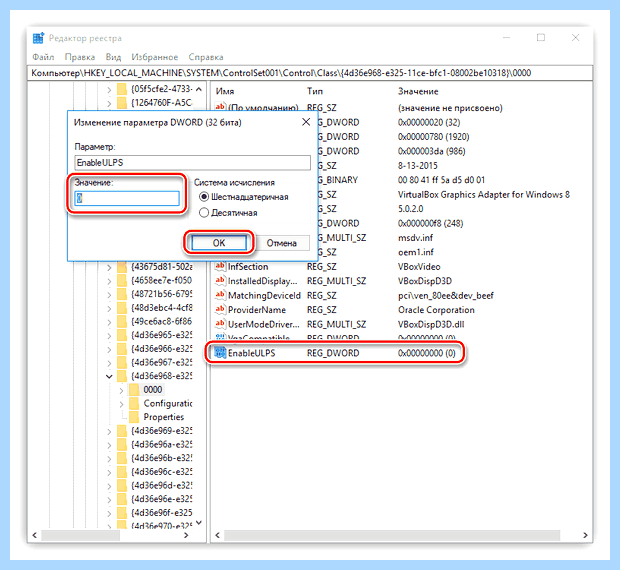
Task: Select the Шестнадцатеричная radio button
Action: (x=204, y=197)
